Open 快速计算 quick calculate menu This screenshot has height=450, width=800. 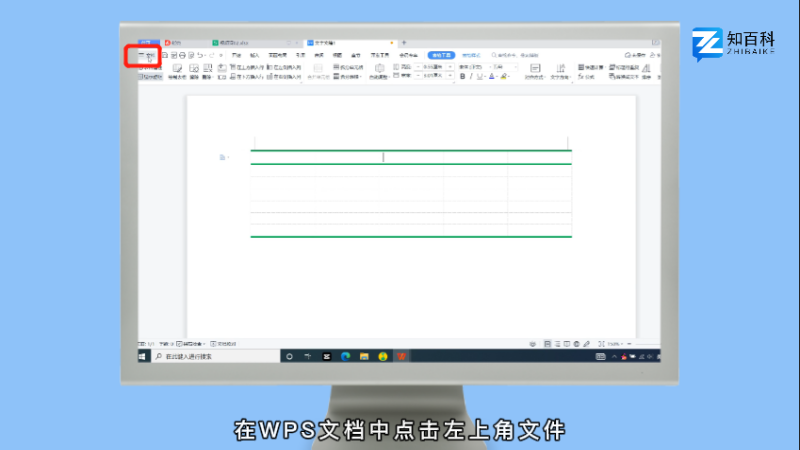pyautogui.click(x=591, y=67)
